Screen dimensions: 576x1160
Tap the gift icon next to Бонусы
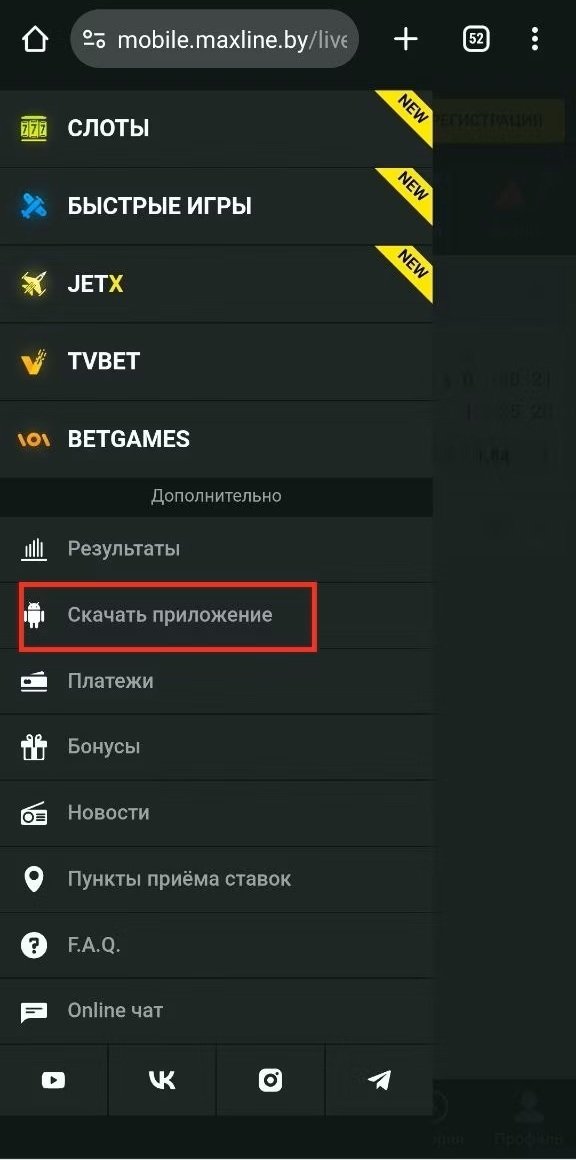click(x=34, y=747)
